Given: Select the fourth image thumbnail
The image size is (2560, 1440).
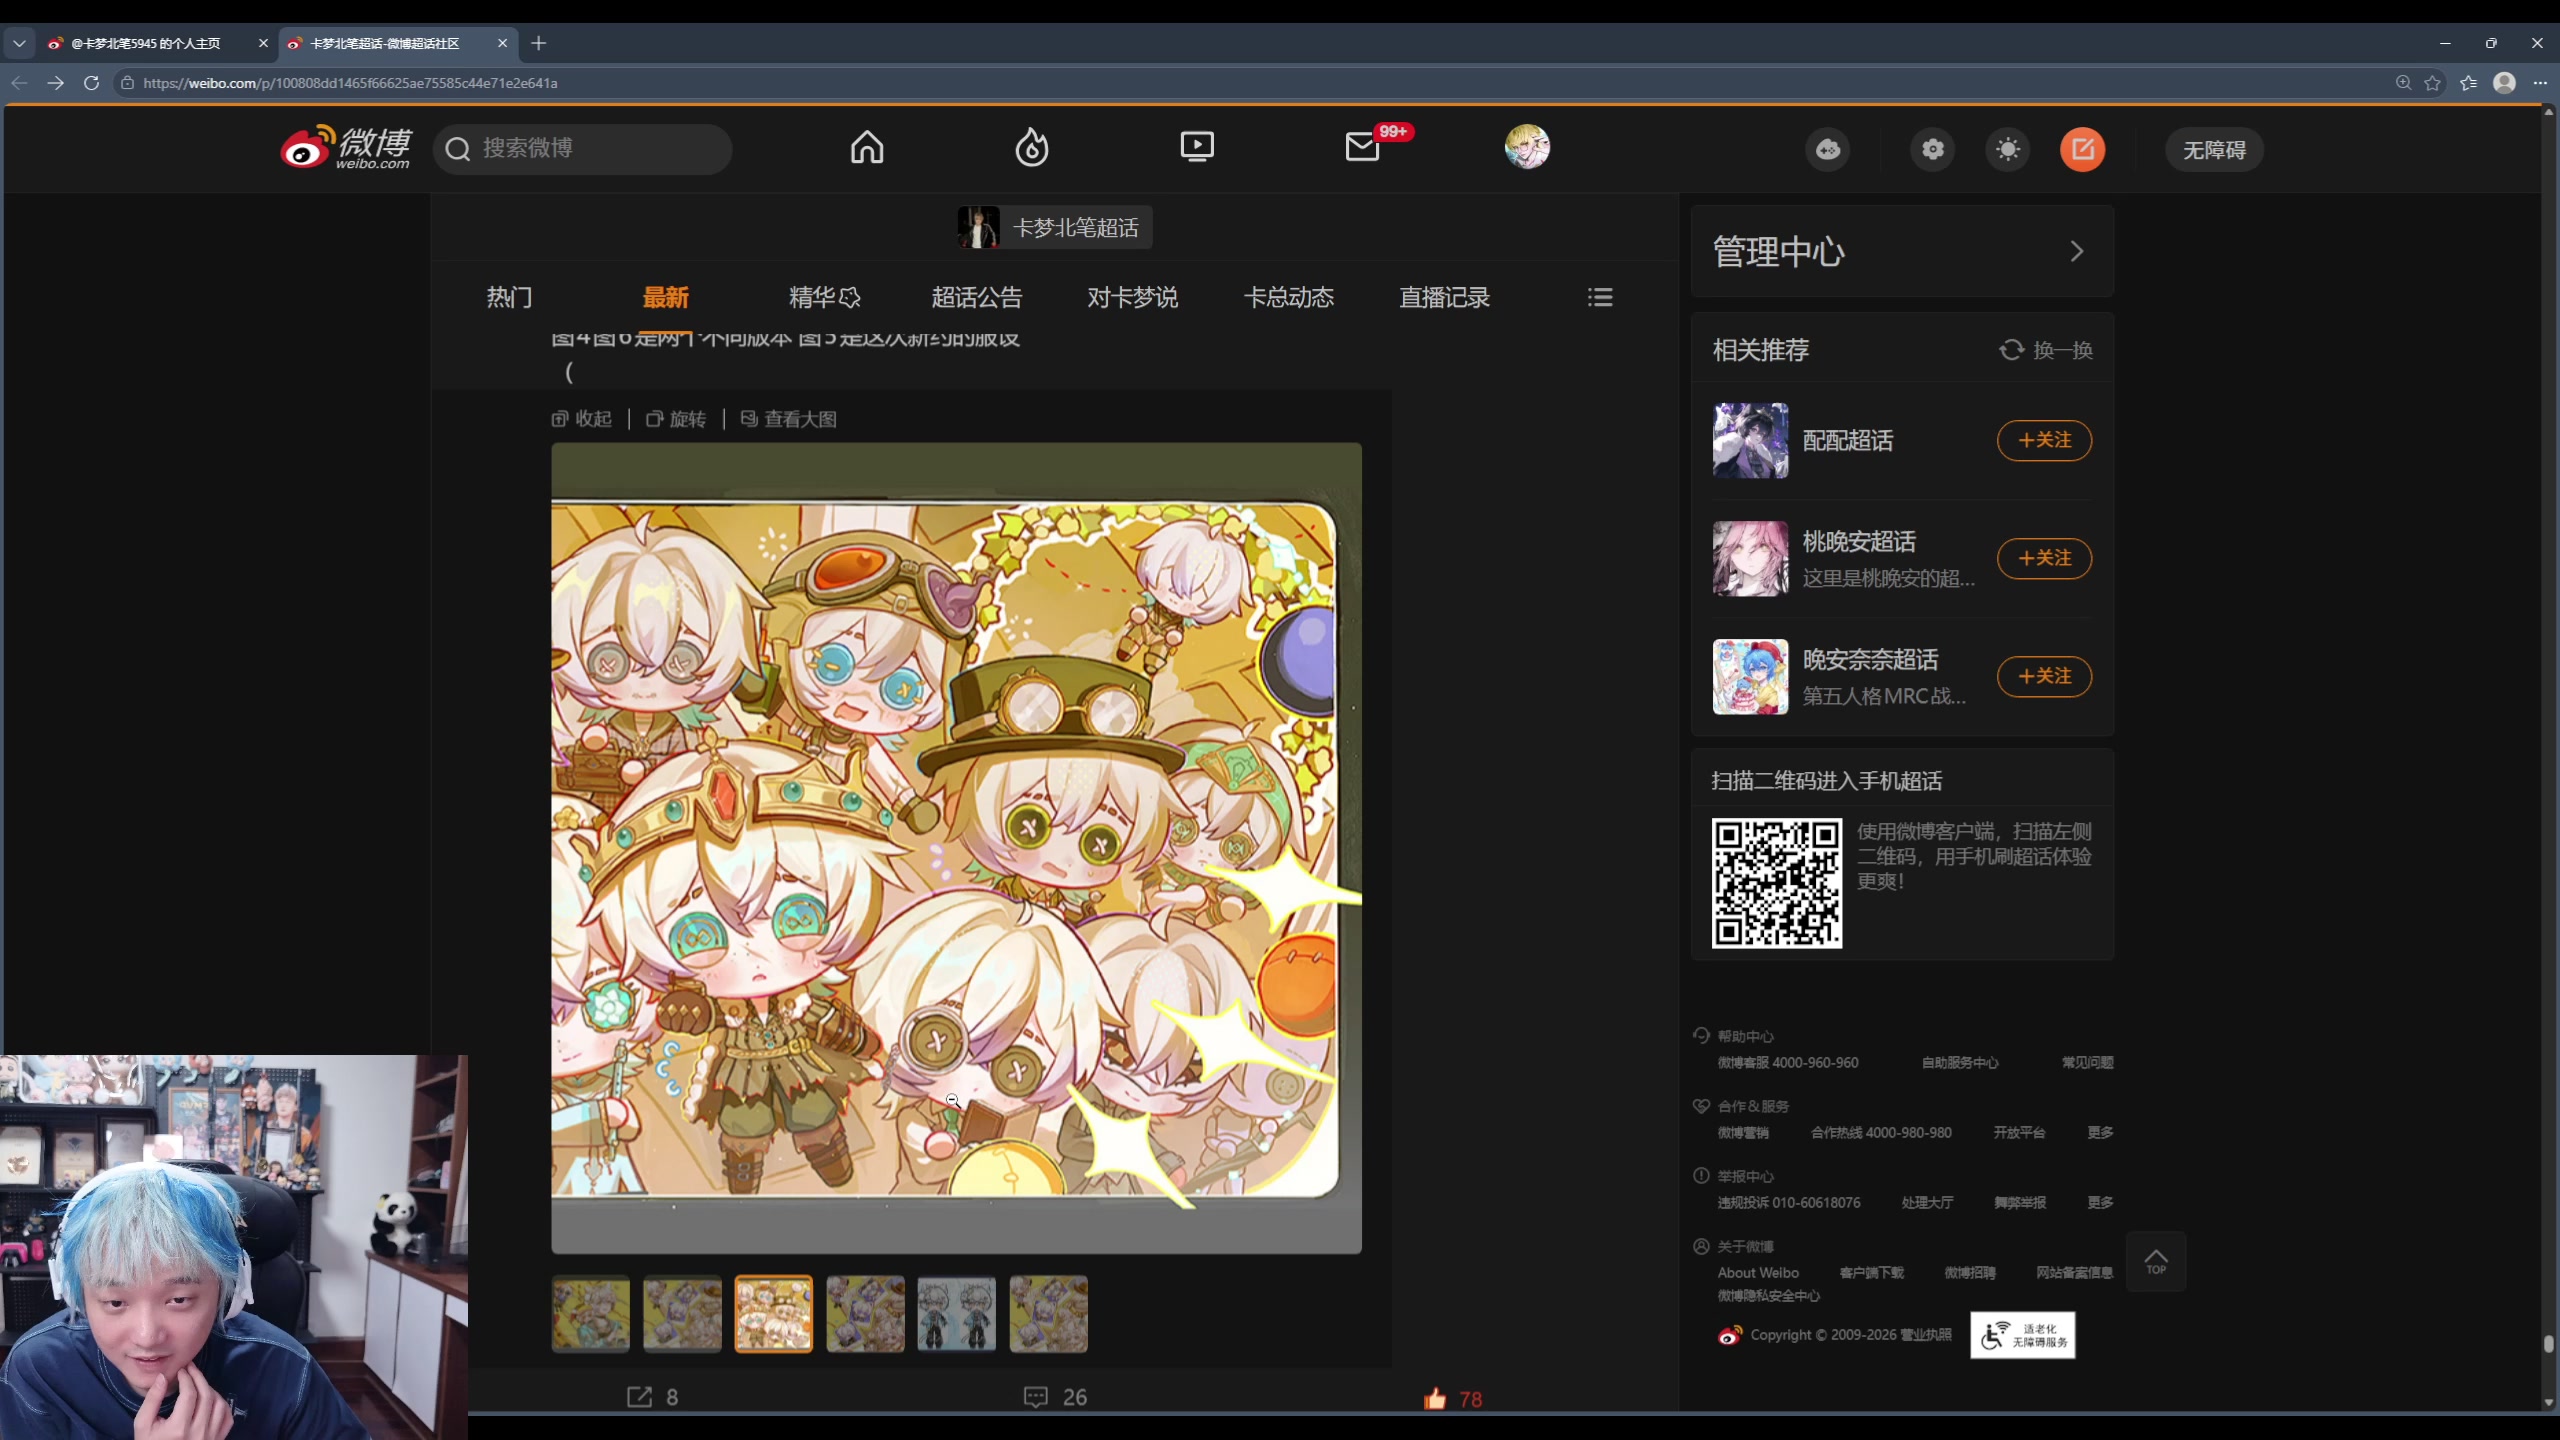Looking at the screenshot, I should tap(866, 1314).
